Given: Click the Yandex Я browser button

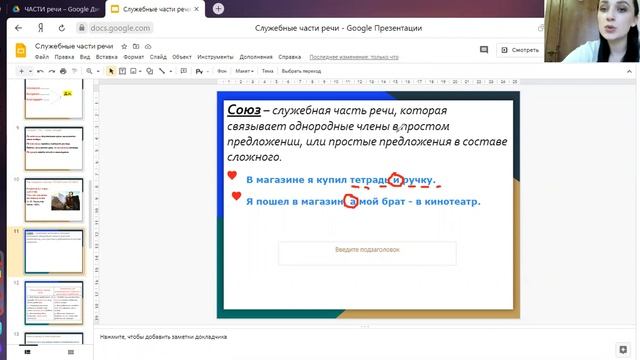Looking at the screenshot, I should click(x=40, y=28).
